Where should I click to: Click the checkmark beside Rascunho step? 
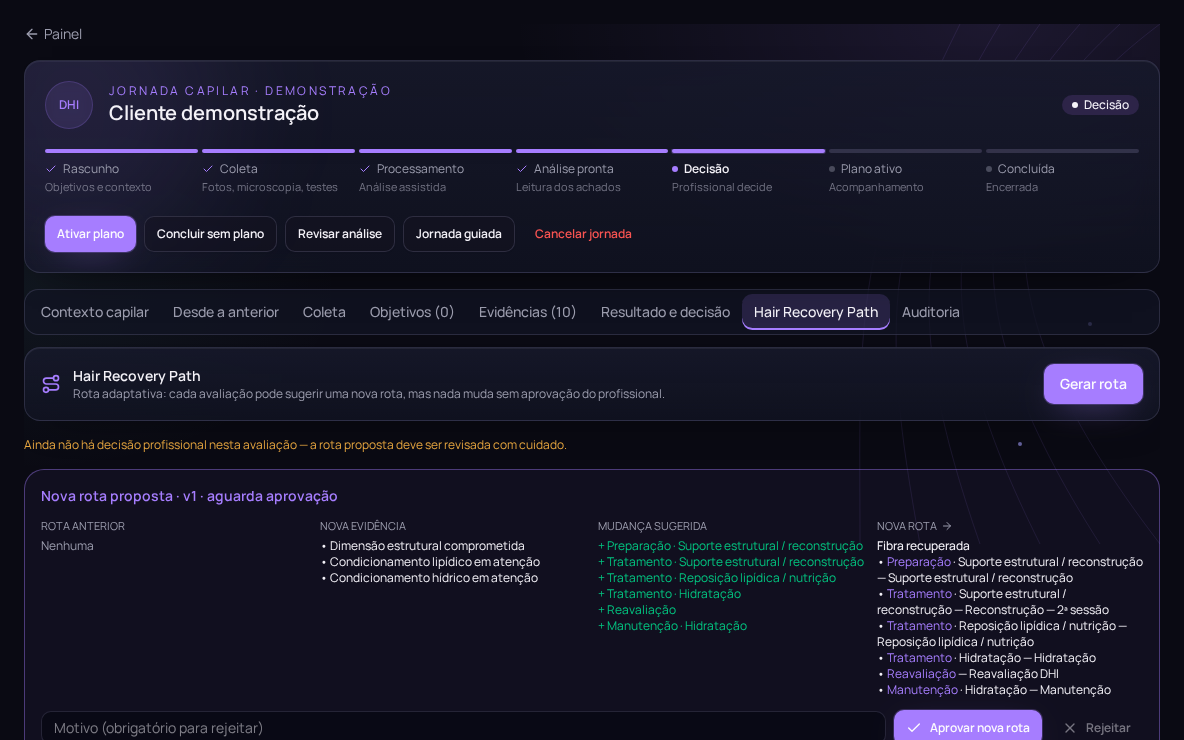51,169
